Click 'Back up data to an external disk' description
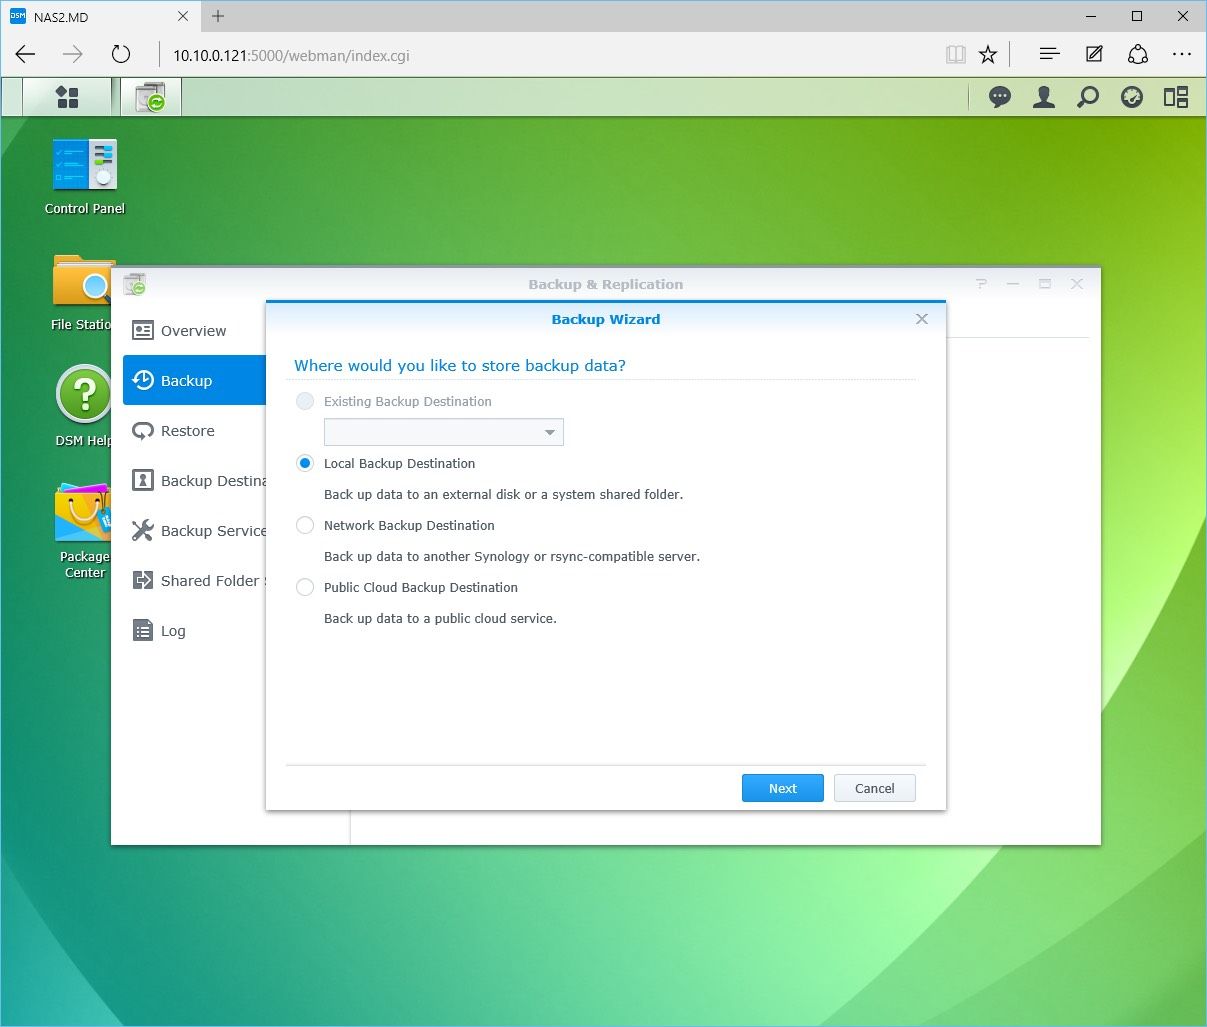1207x1027 pixels. coord(504,494)
